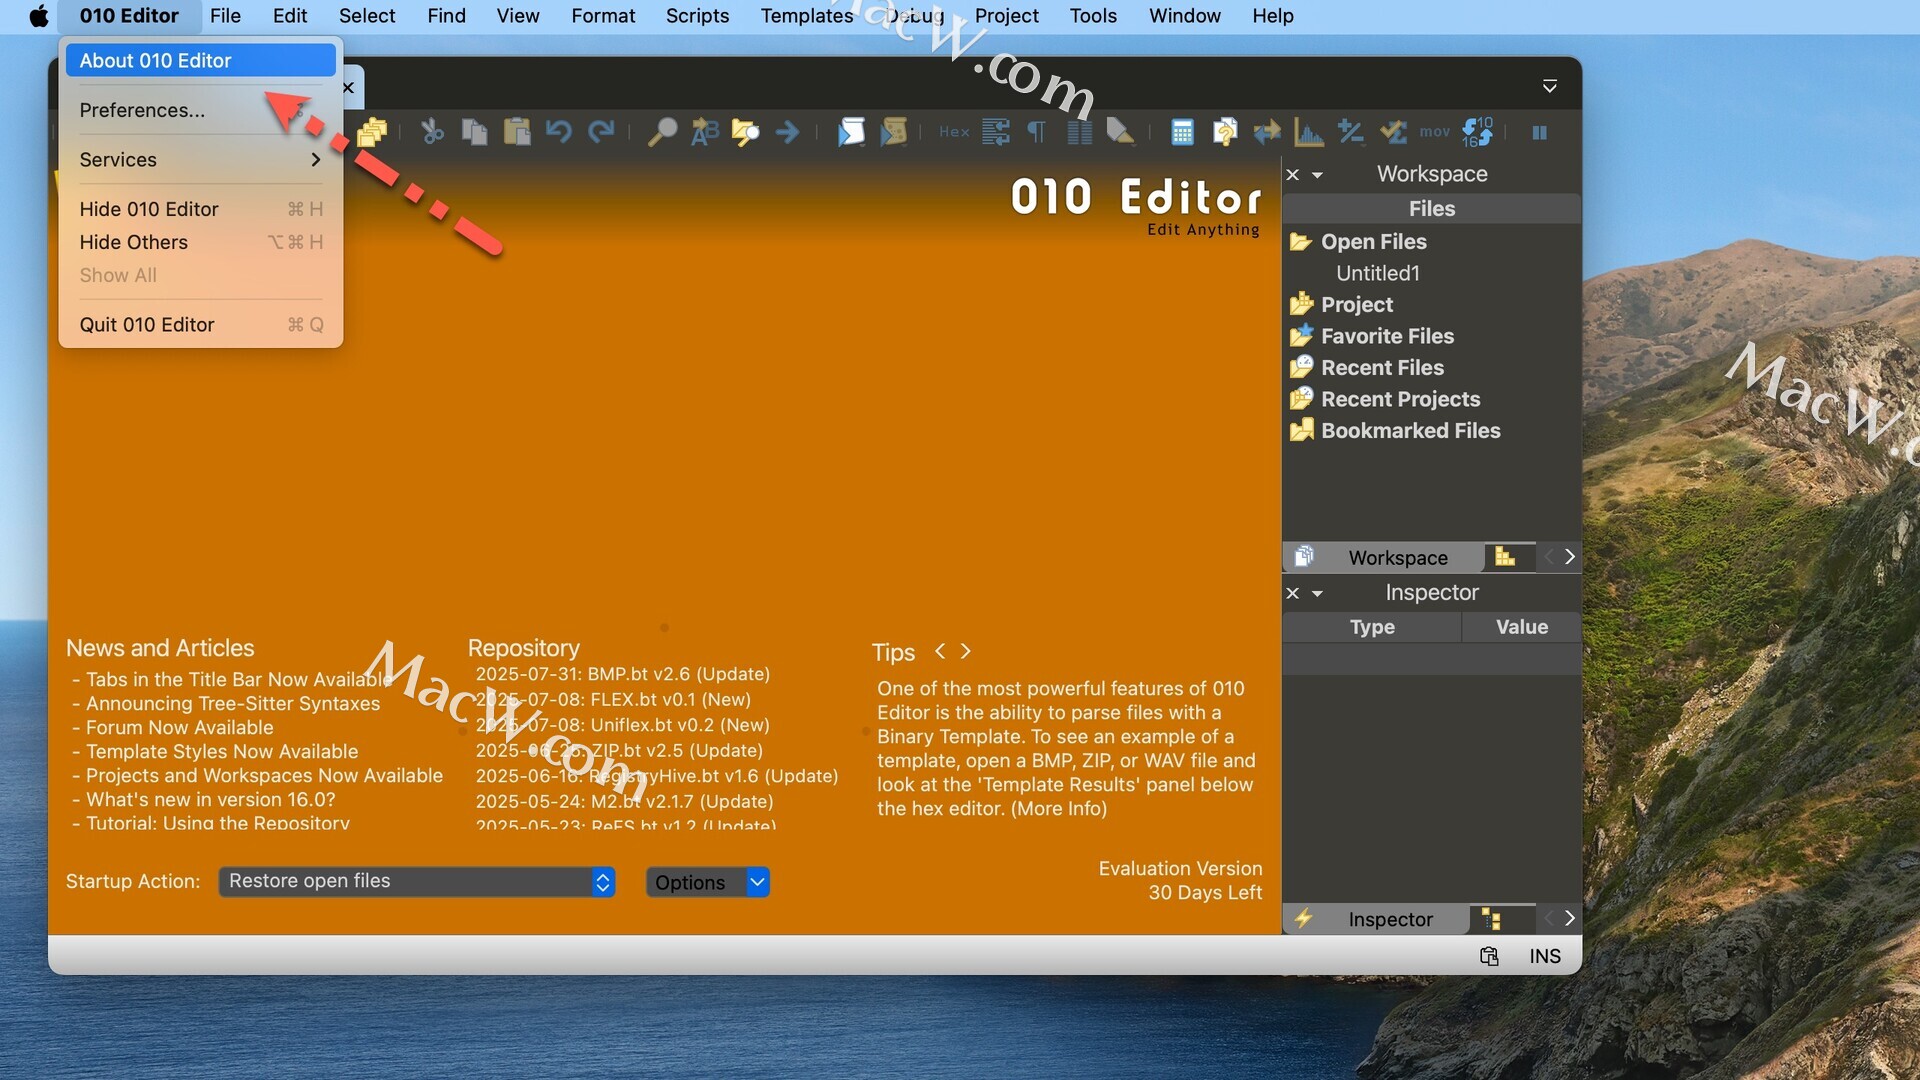Image resolution: width=1920 pixels, height=1080 pixels.
Task: Toggle show whitespace pilcrow icon
Action: tap(1037, 132)
